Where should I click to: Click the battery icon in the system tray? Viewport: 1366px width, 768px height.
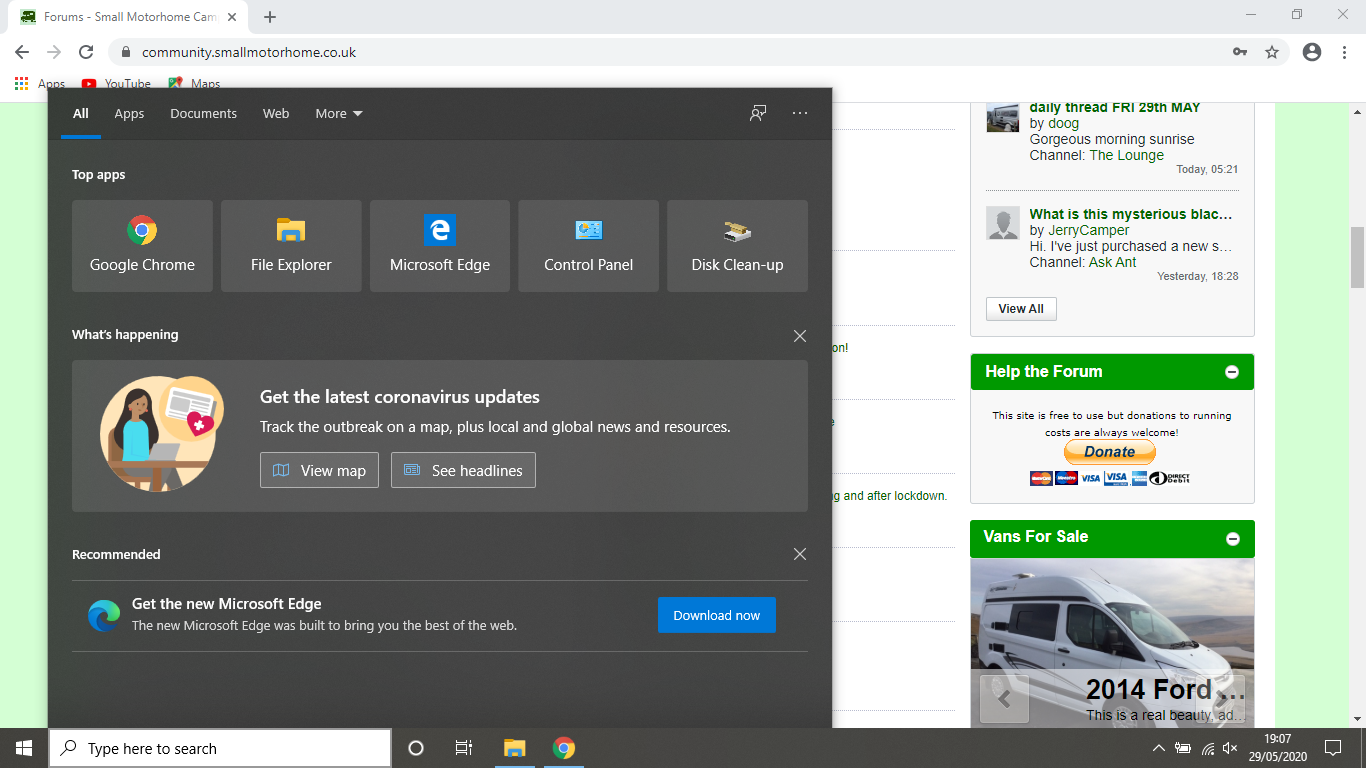click(x=1183, y=748)
